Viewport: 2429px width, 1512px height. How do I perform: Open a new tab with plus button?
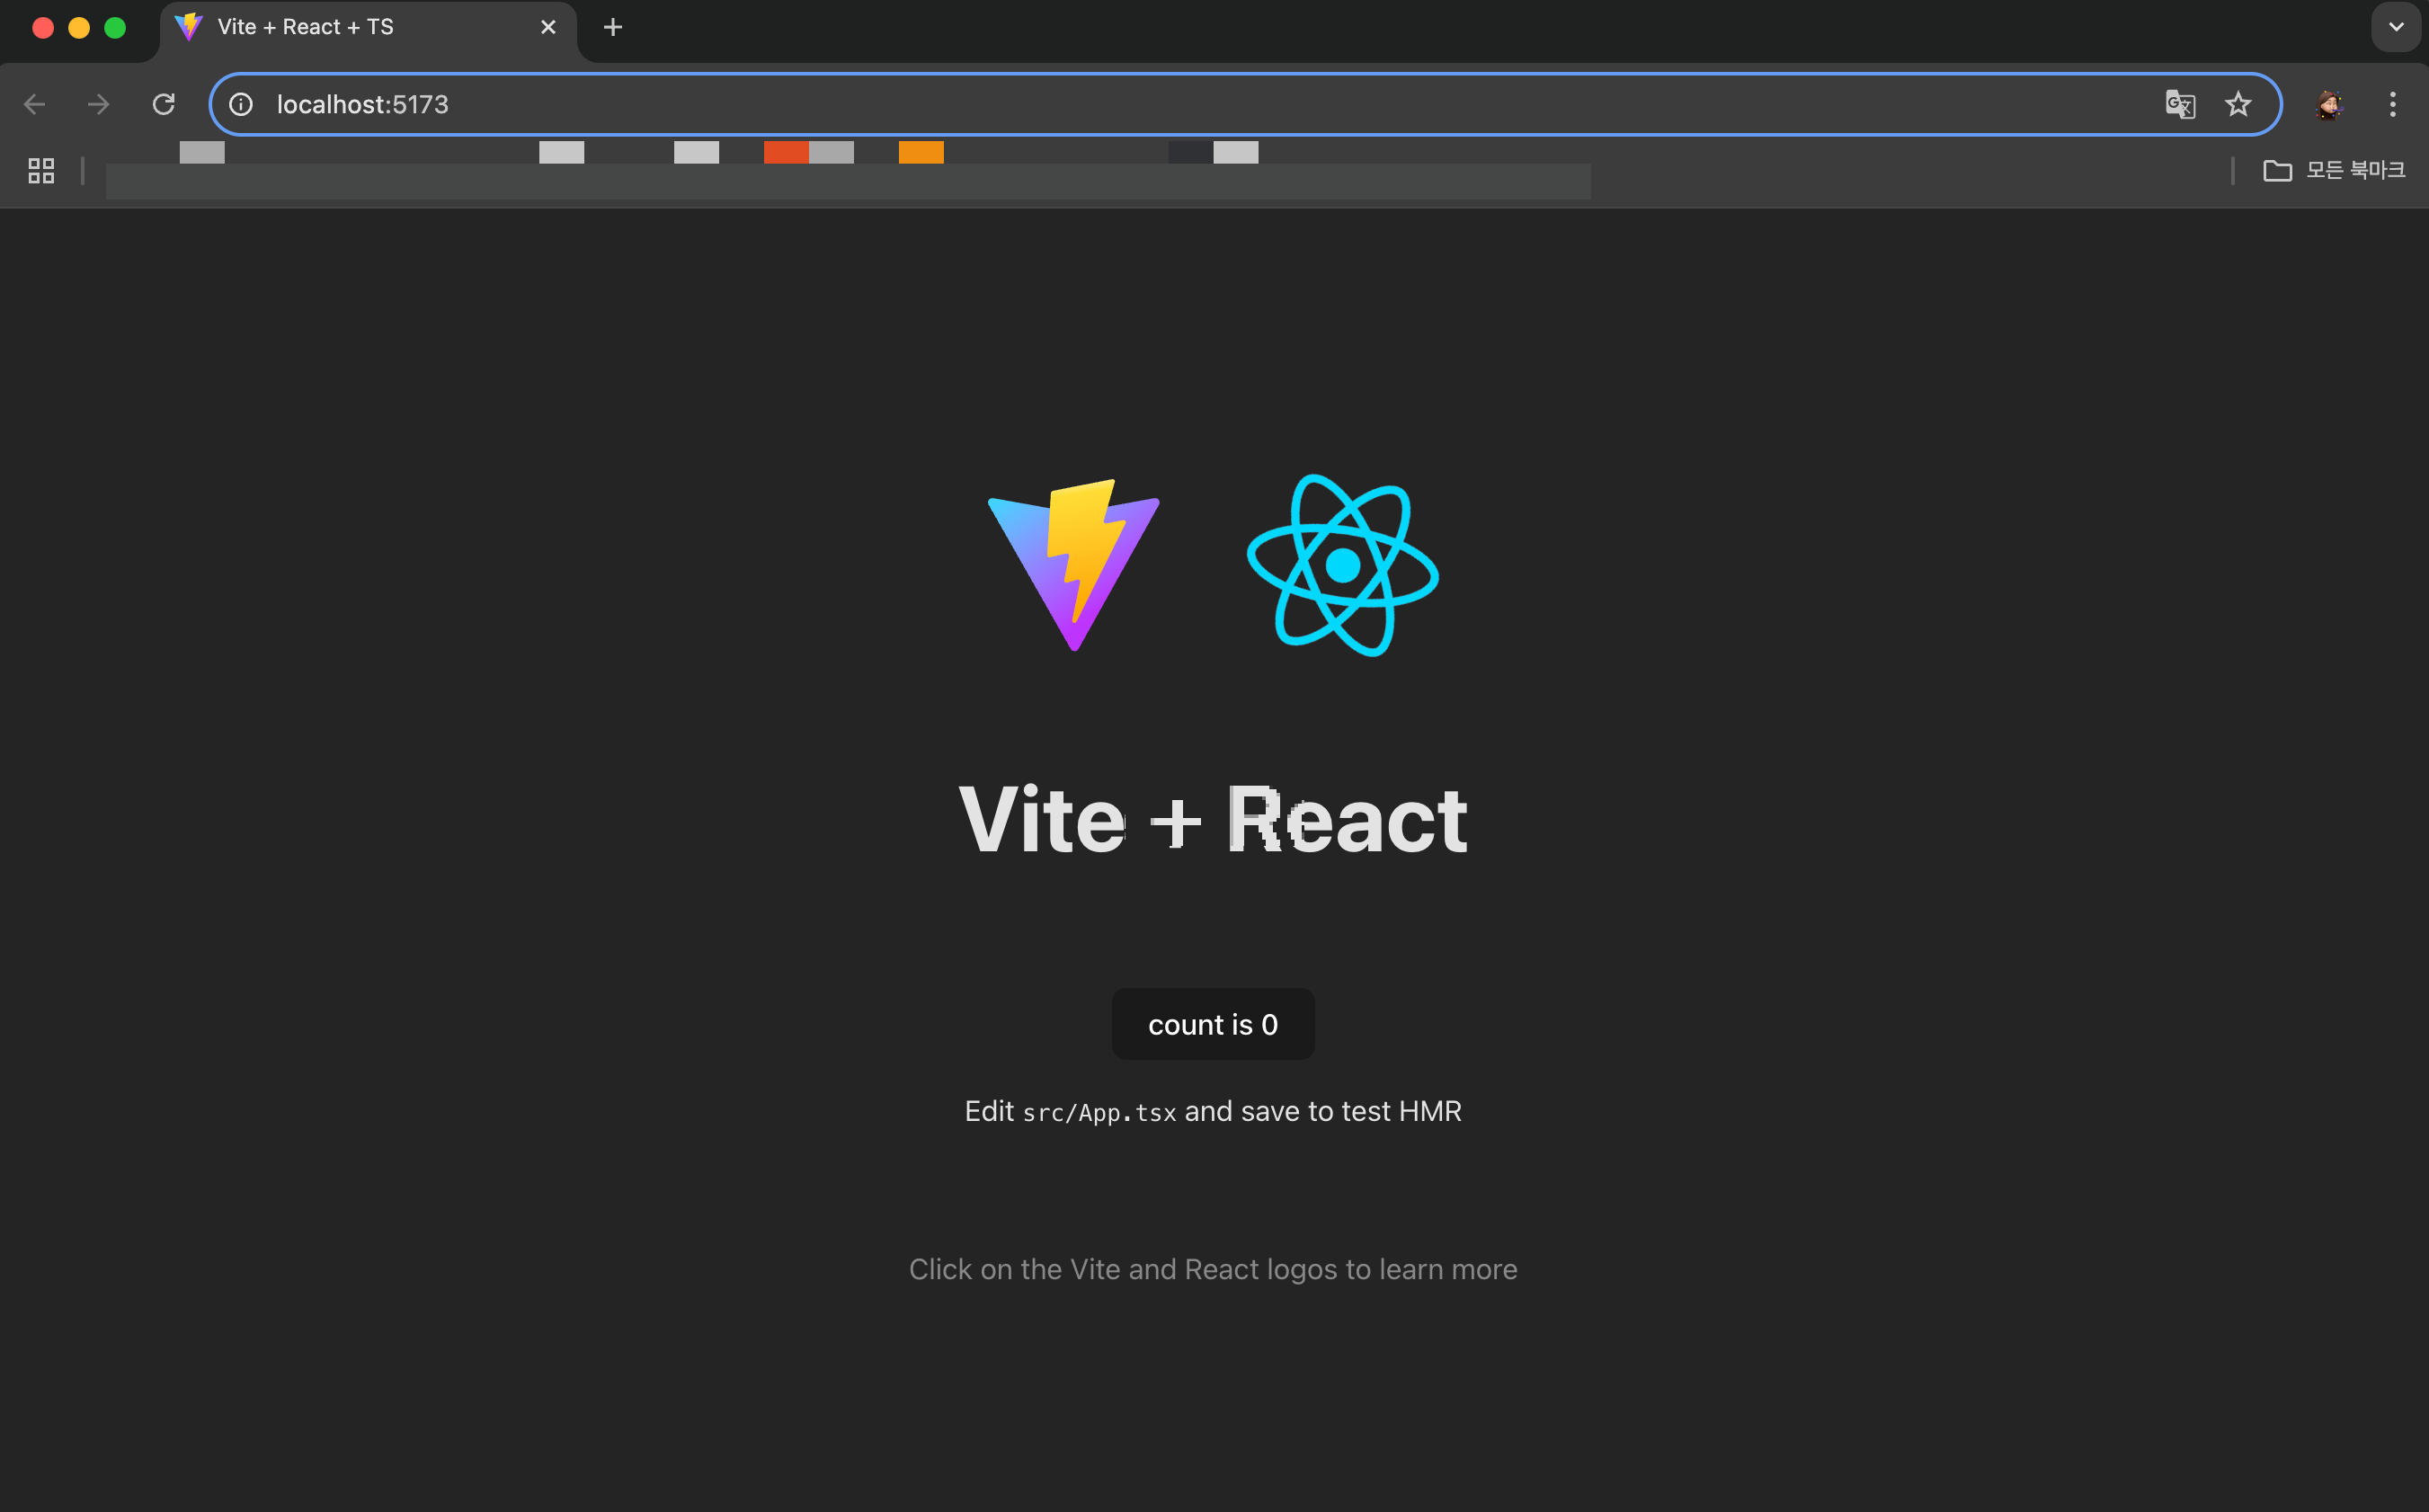(613, 27)
